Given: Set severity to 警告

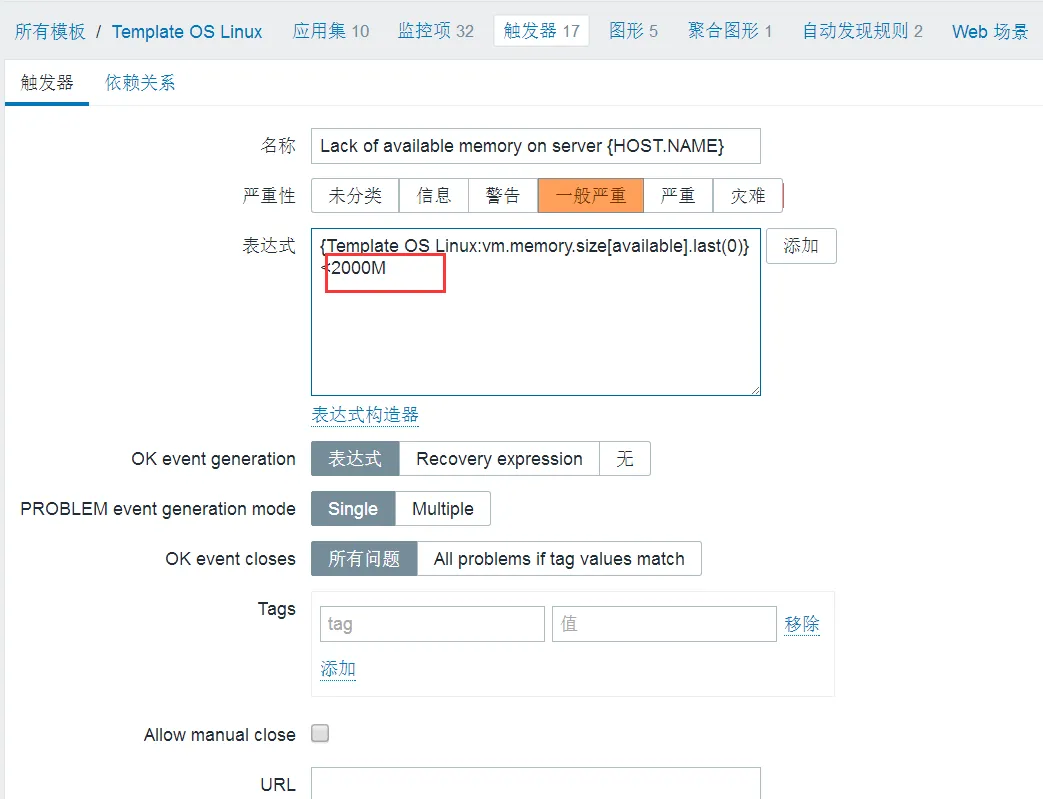Looking at the screenshot, I should point(503,196).
